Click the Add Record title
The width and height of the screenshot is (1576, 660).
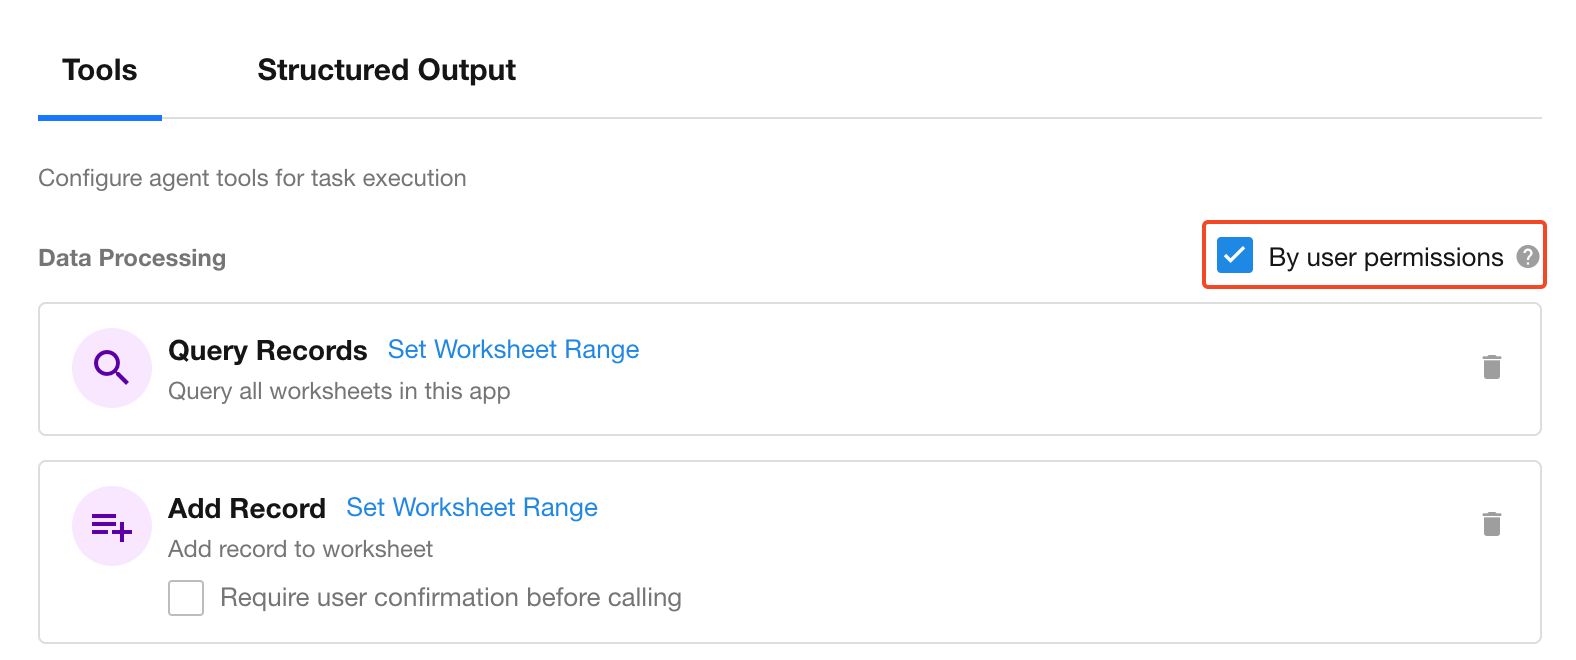click(x=246, y=508)
